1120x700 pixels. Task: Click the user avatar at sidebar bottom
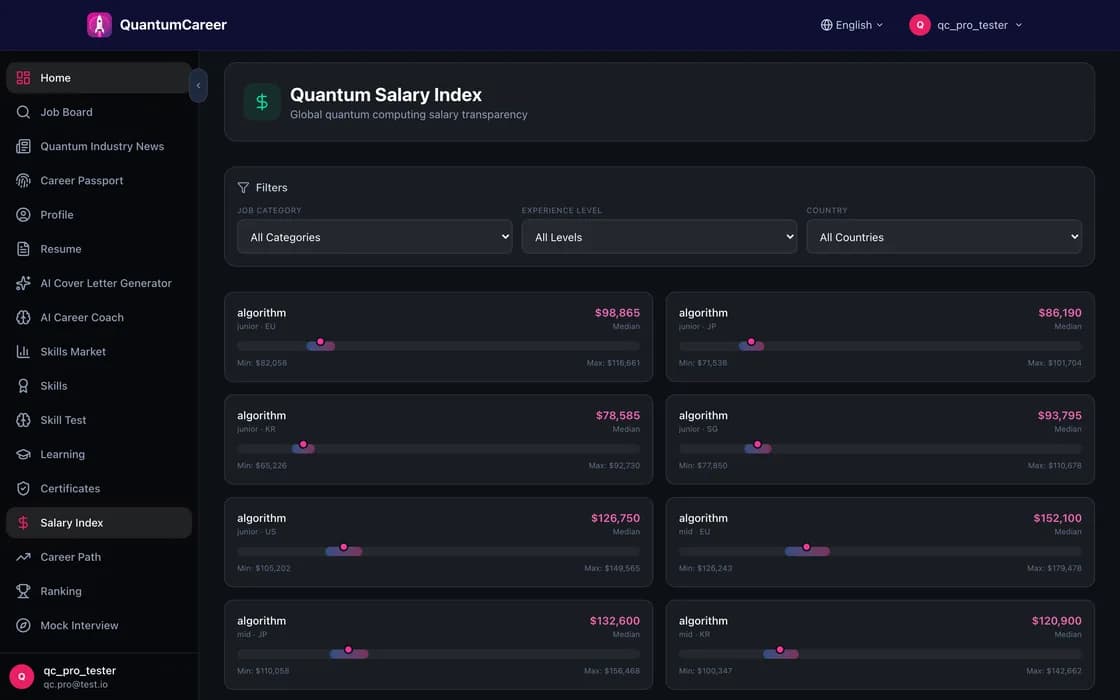(x=22, y=676)
